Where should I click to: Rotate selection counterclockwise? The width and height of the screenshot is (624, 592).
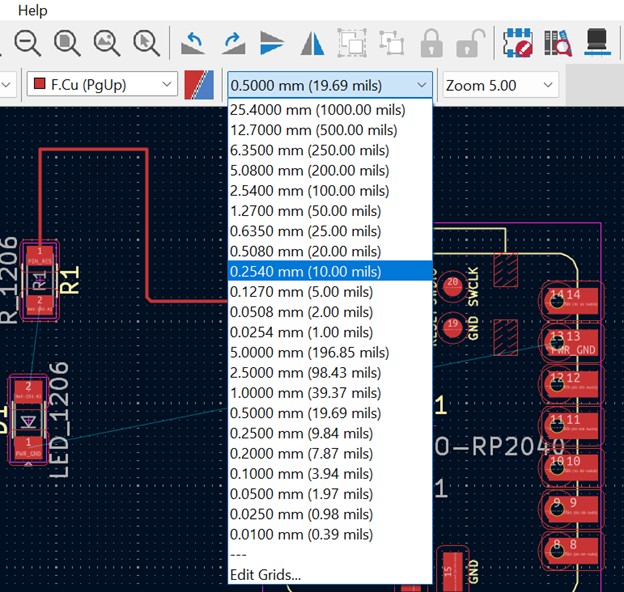(193, 42)
